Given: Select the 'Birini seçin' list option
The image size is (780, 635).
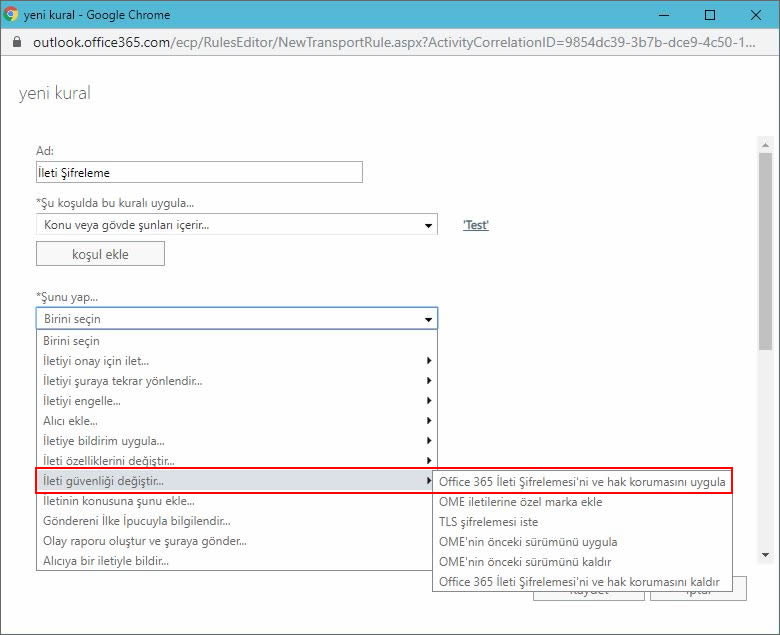Looking at the screenshot, I should tap(236, 341).
